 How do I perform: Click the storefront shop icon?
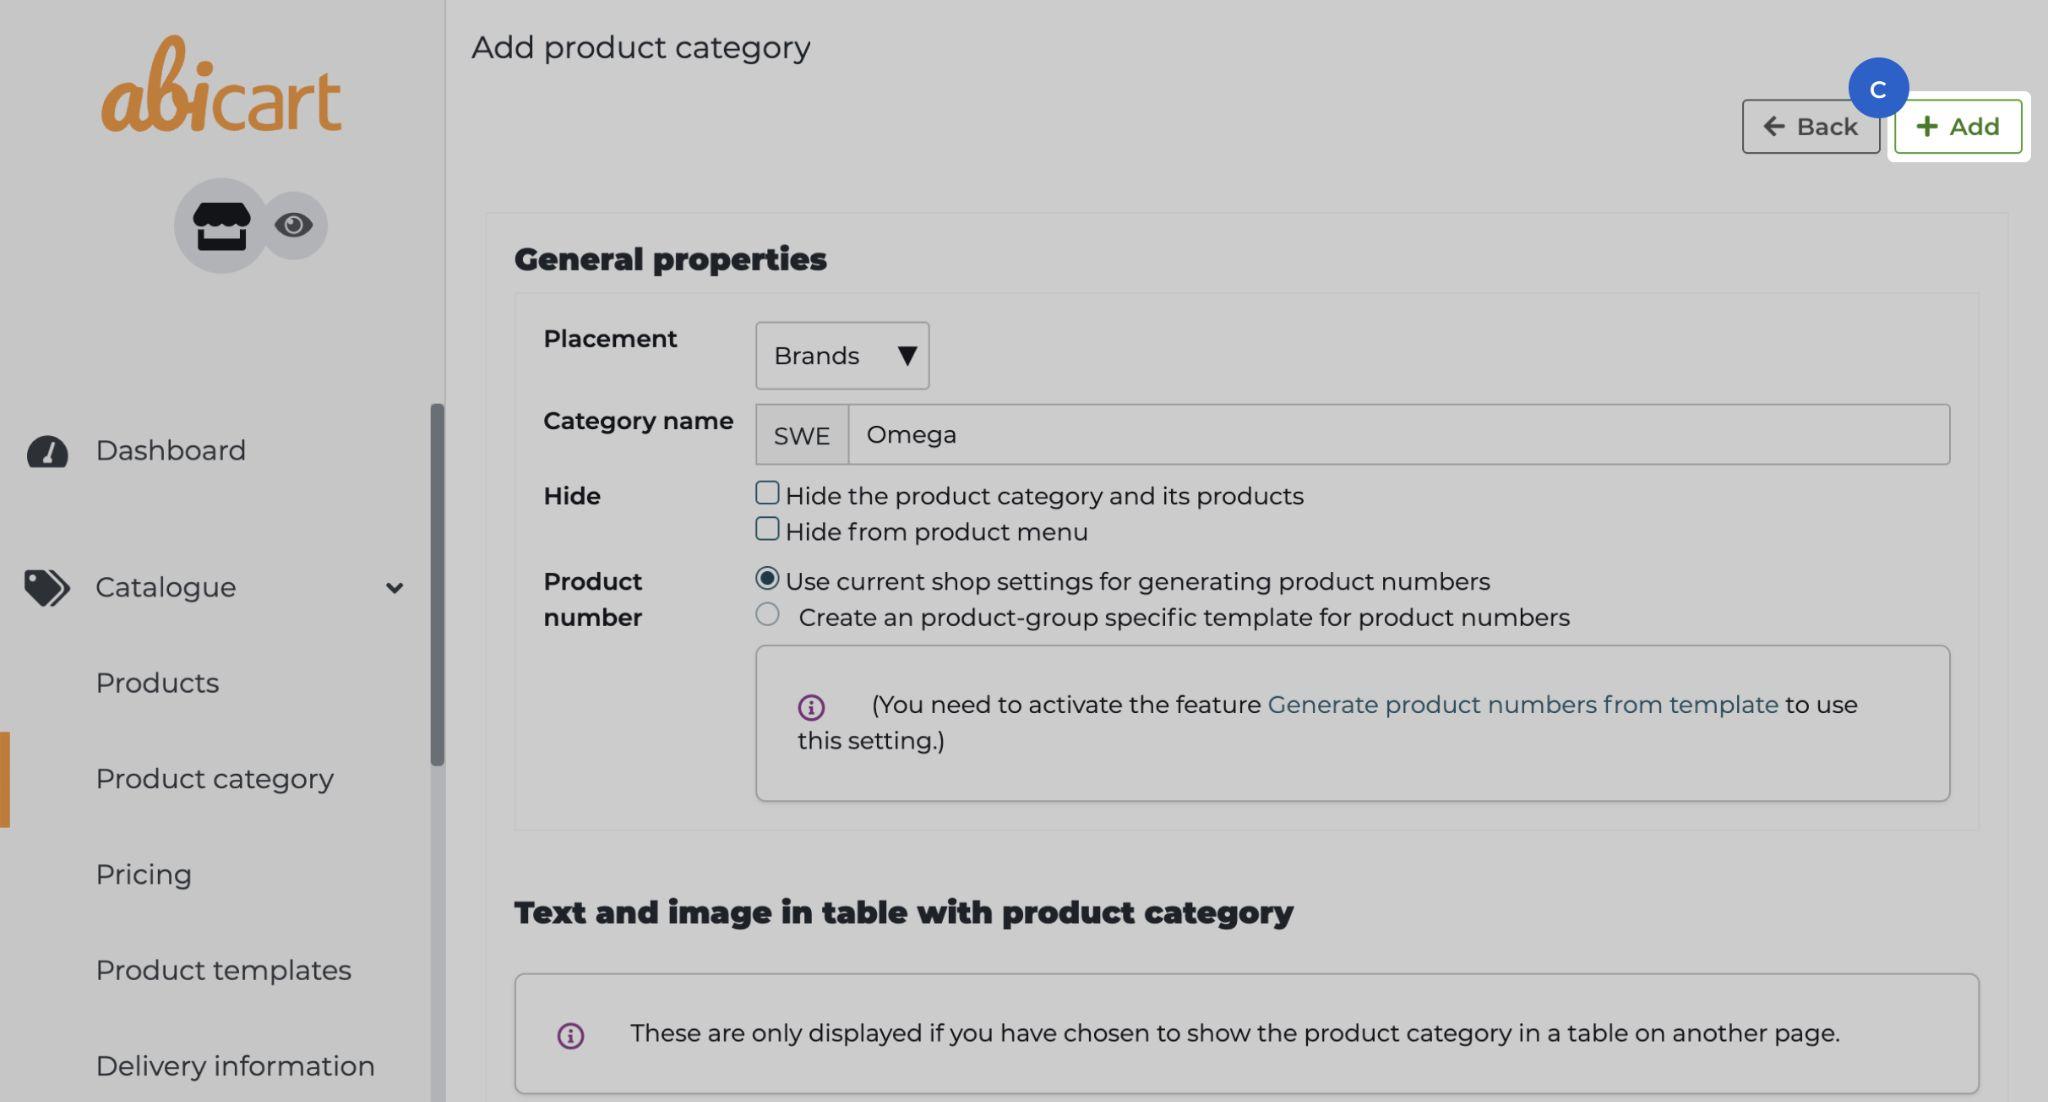(x=221, y=225)
